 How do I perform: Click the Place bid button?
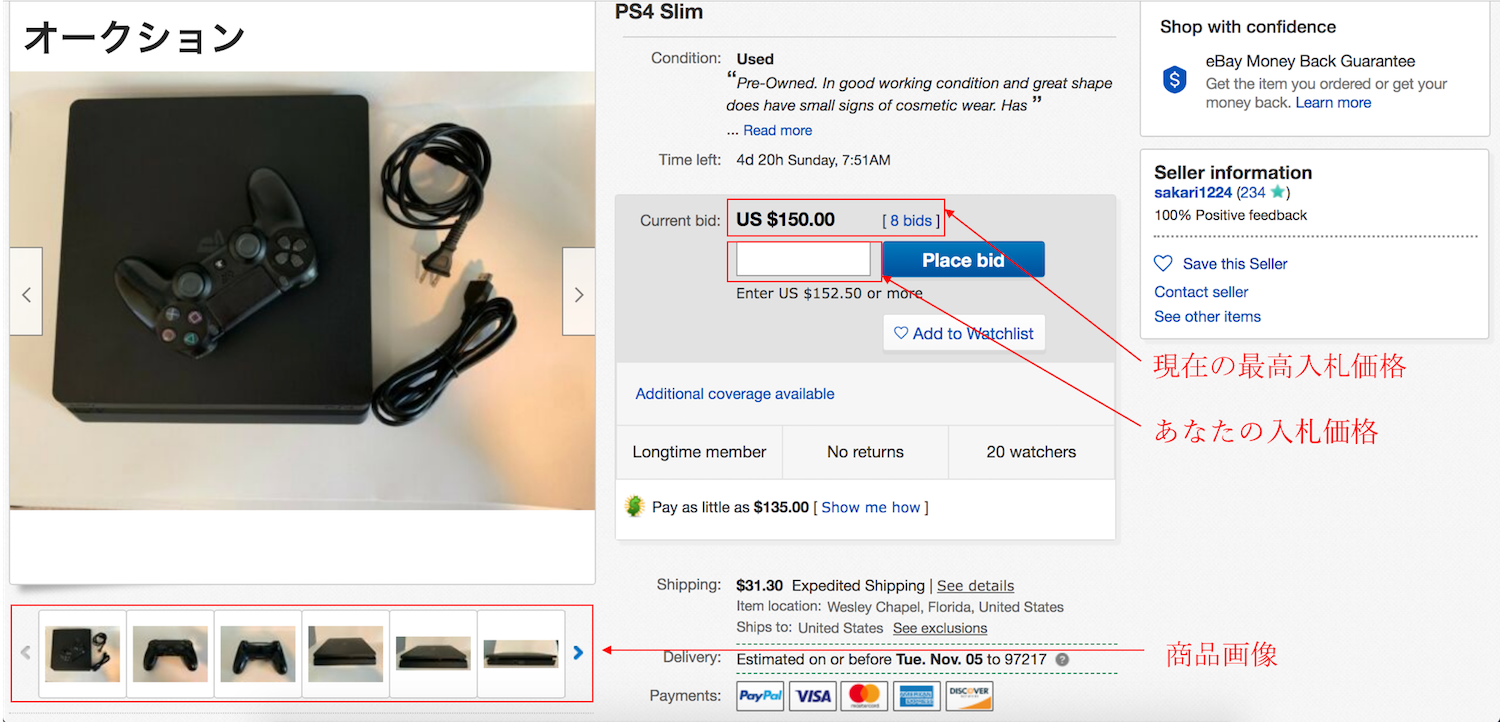963,260
